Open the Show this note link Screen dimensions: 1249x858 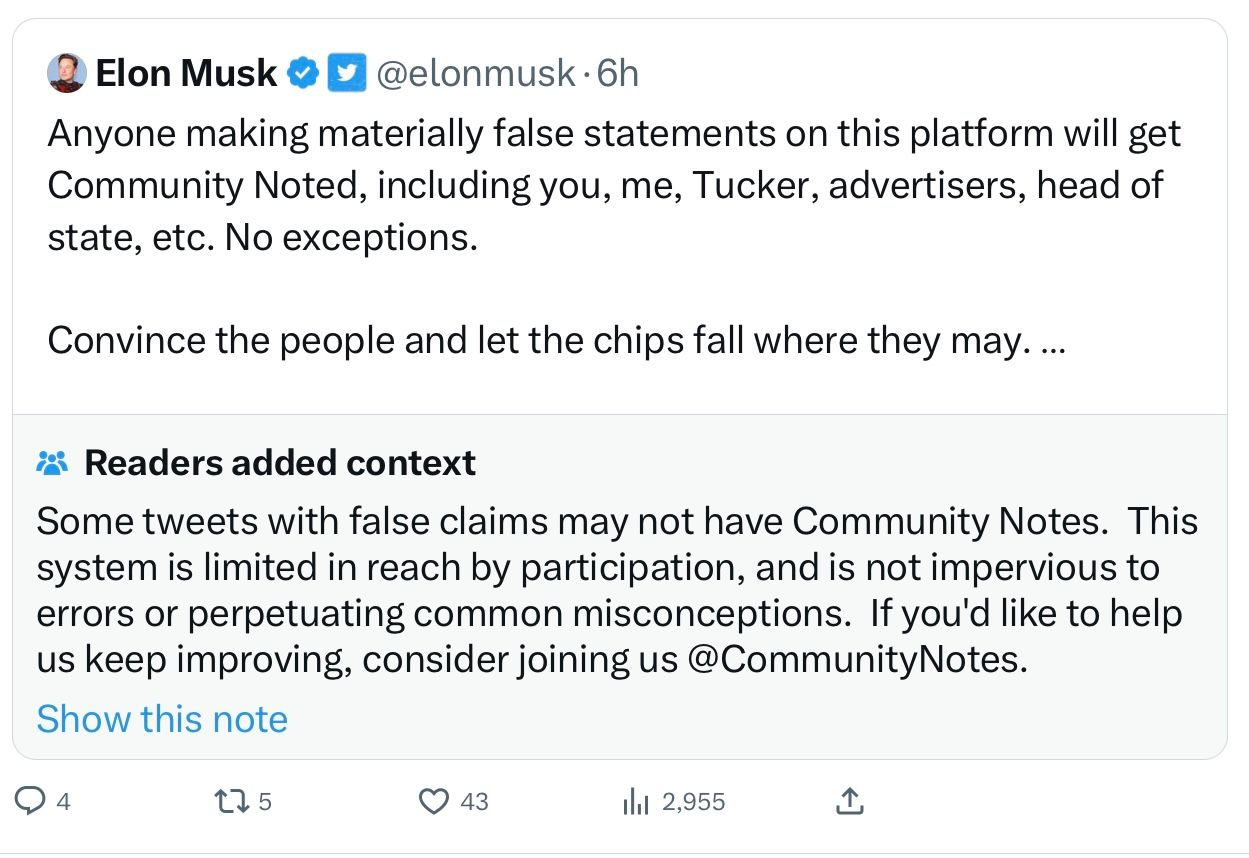pos(162,719)
